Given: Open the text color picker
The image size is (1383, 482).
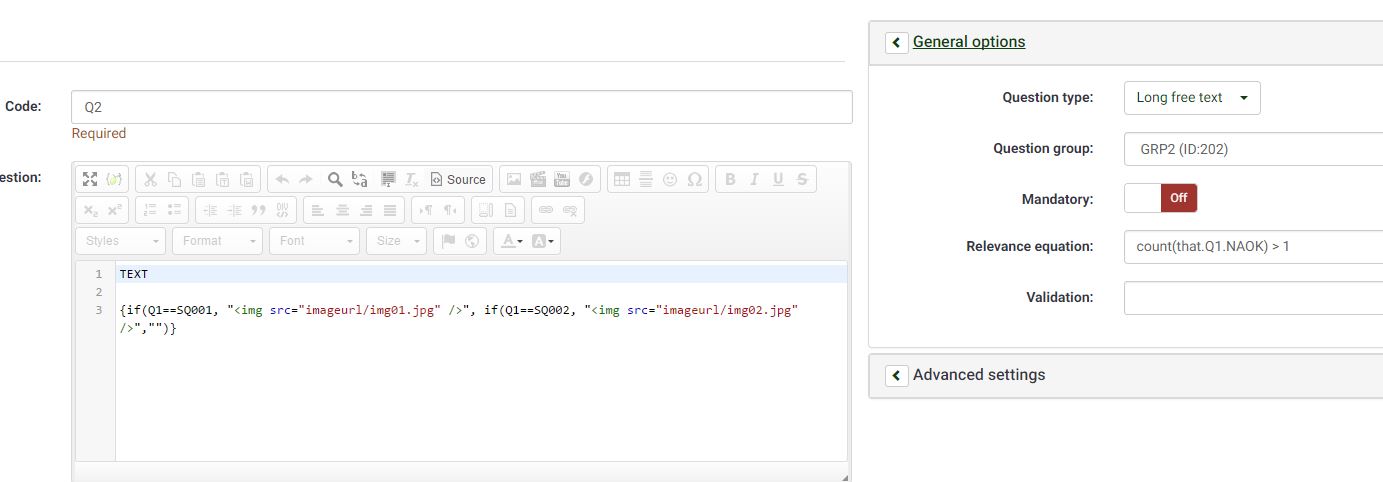Looking at the screenshot, I should click(x=512, y=241).
